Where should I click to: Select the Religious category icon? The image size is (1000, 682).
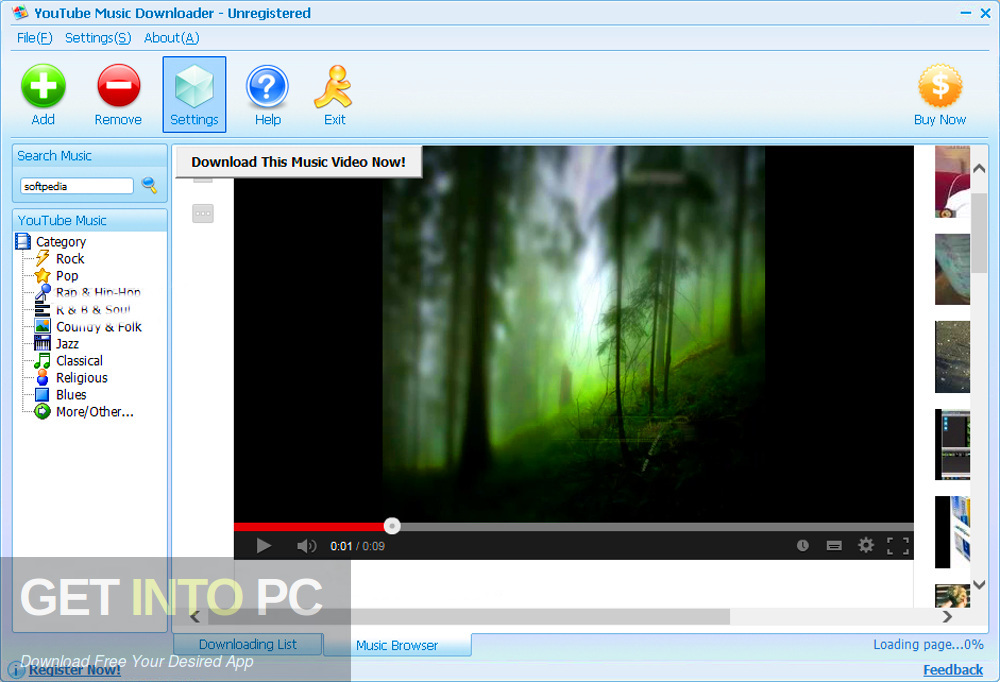(x=43, y=377)
